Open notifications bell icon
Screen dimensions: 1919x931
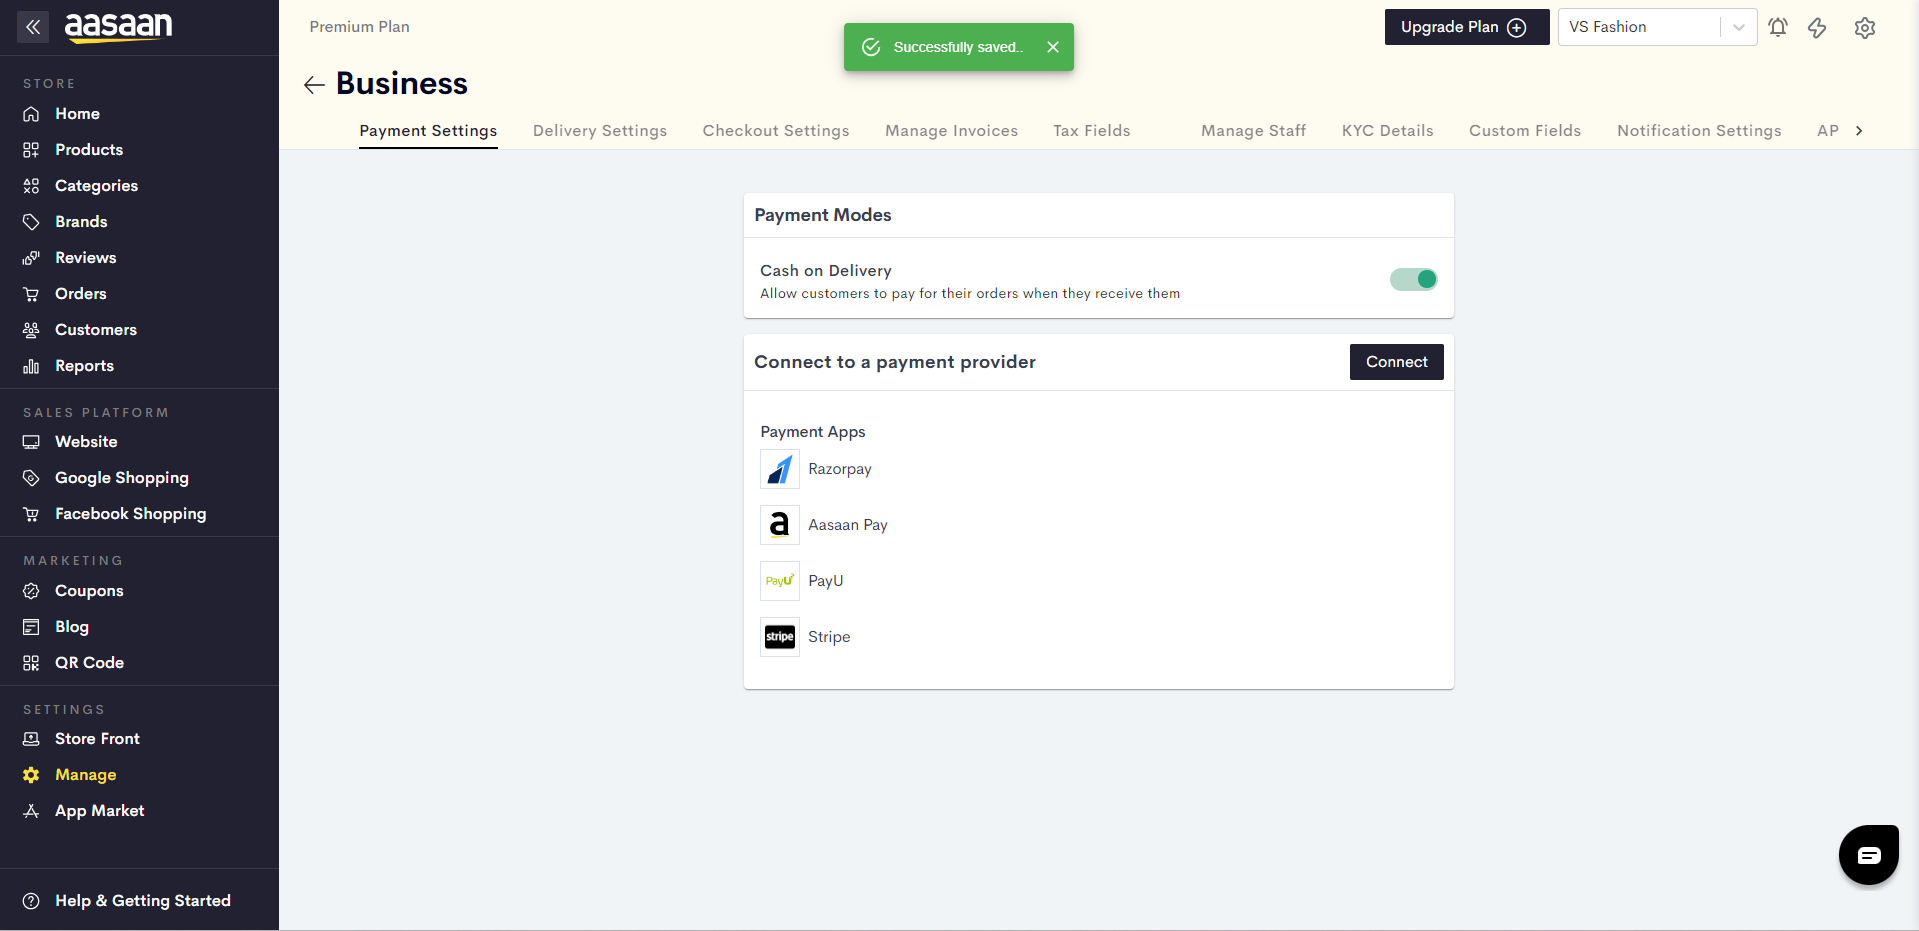click(1778, 27)
